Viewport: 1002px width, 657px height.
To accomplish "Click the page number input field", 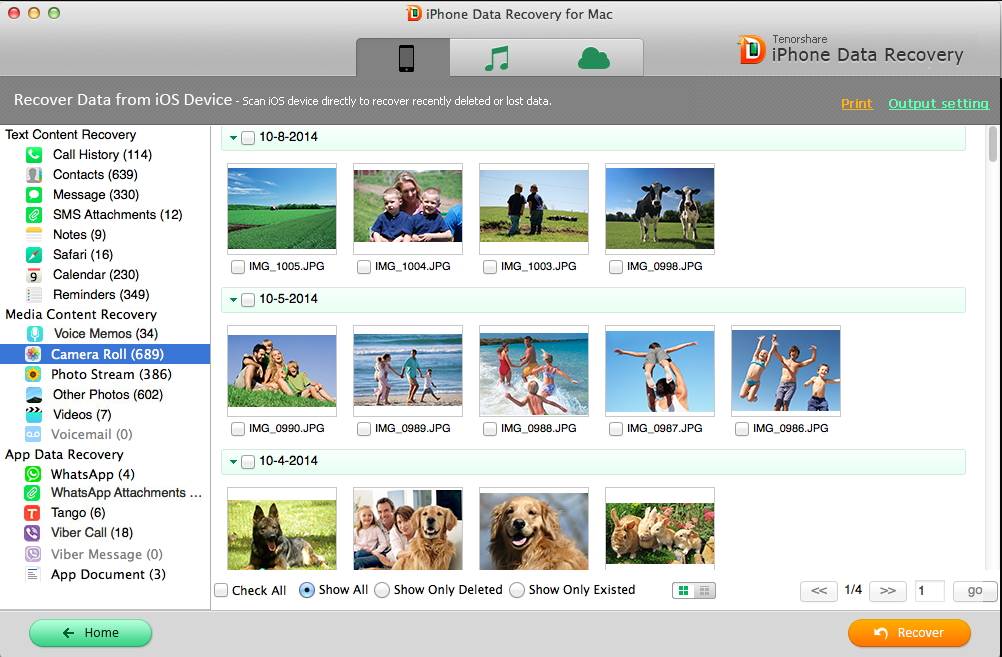I will [929, 591].
